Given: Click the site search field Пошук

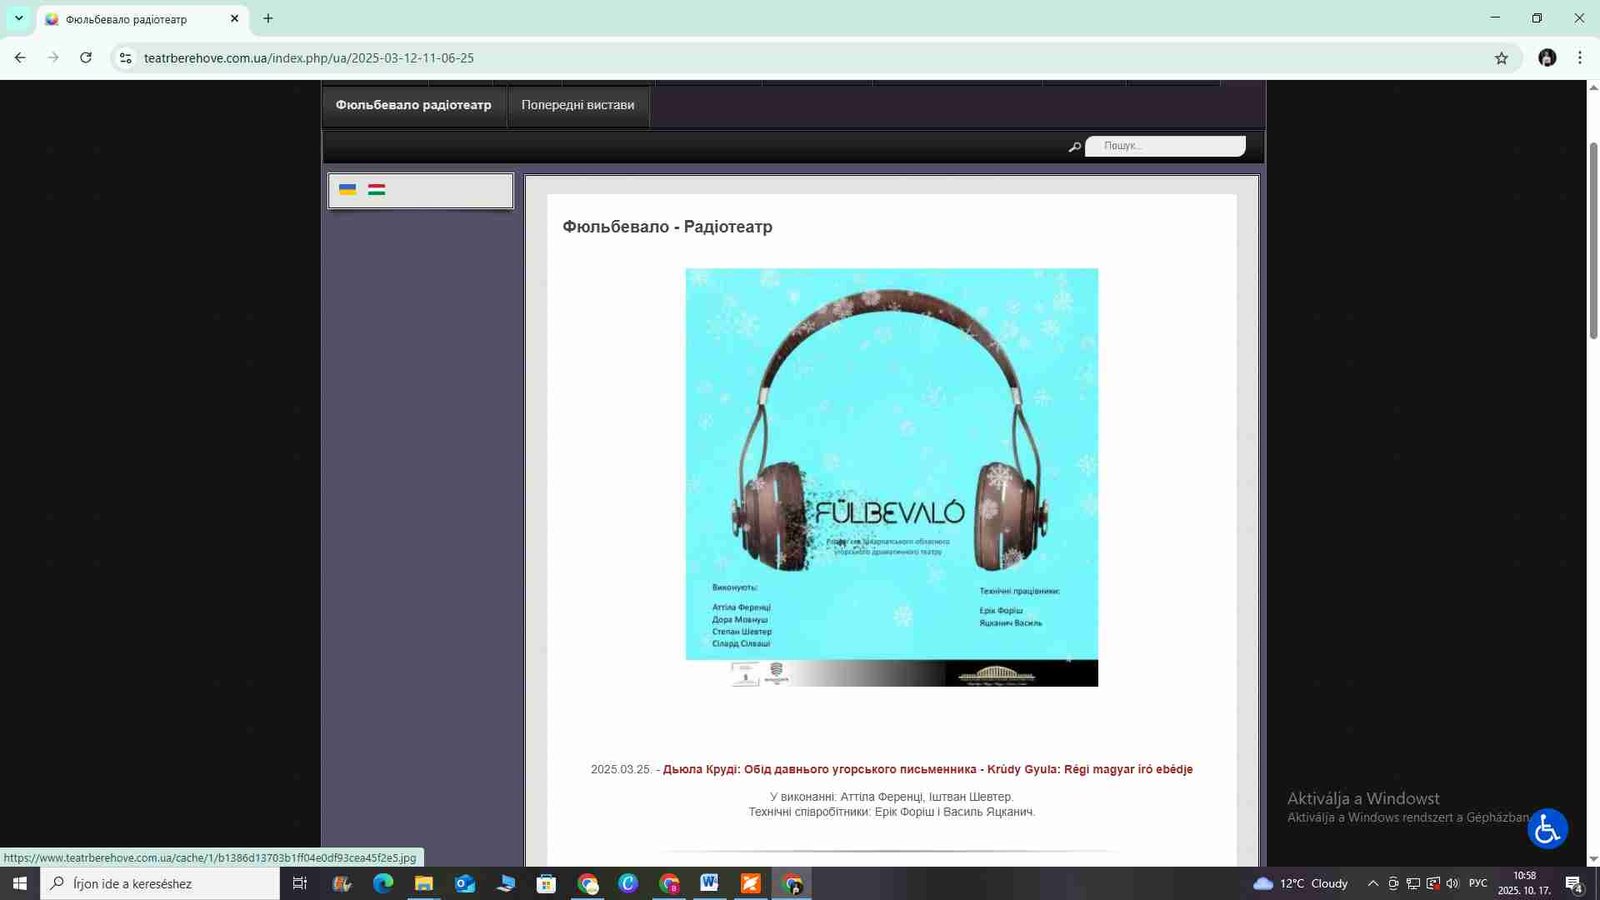Looking at the screenshot, I should [1166, 146].
